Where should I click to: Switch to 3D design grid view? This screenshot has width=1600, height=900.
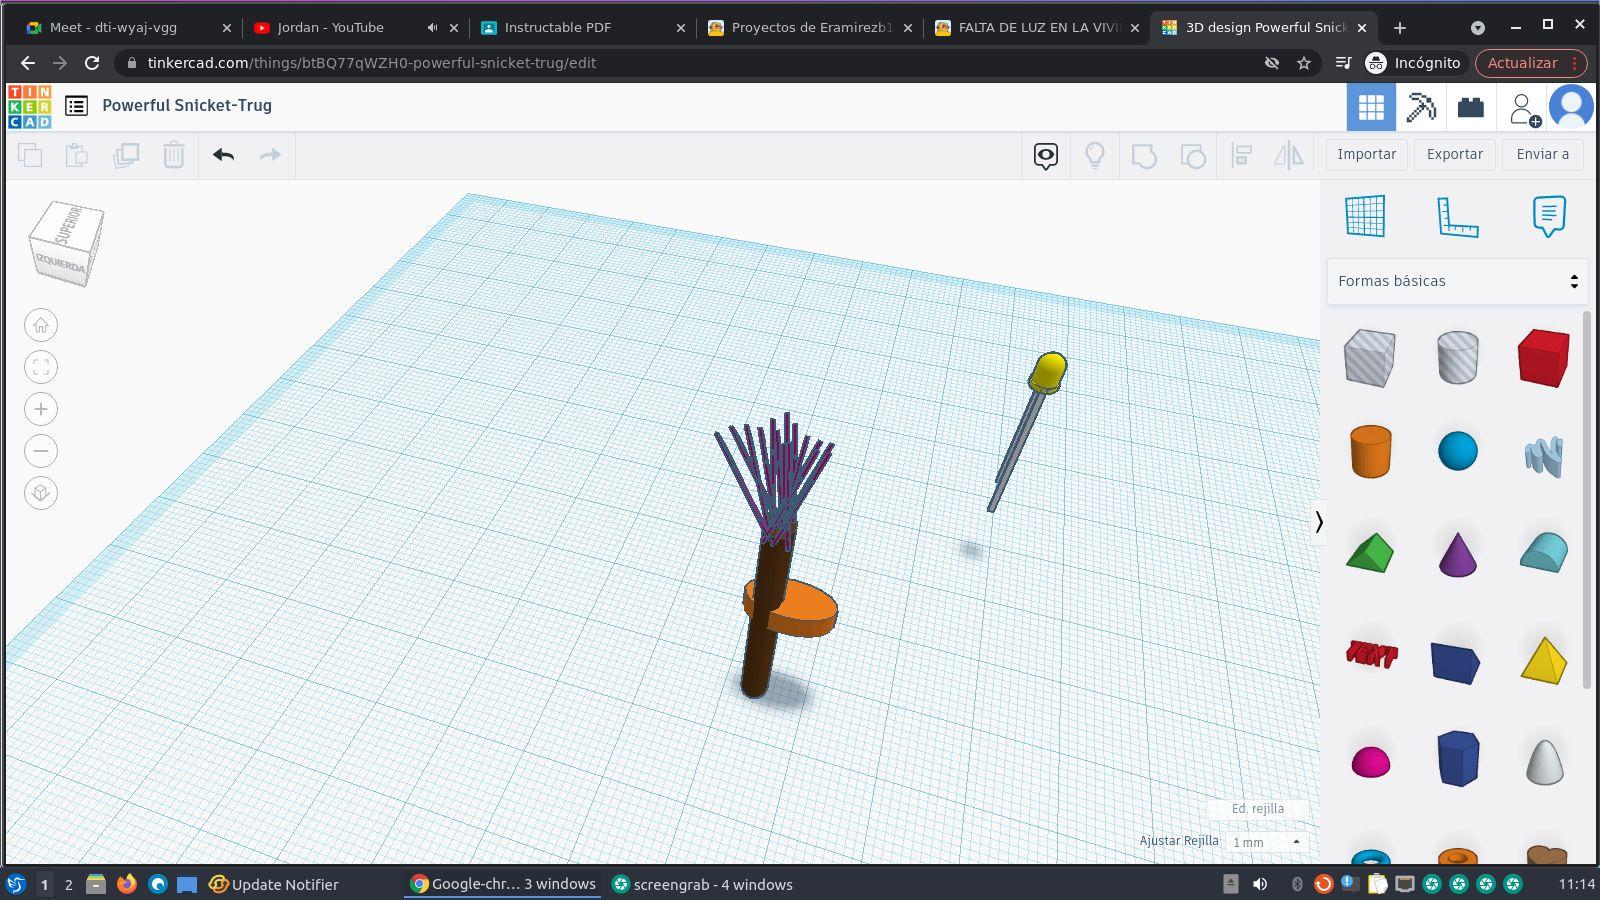[1371, 107]
